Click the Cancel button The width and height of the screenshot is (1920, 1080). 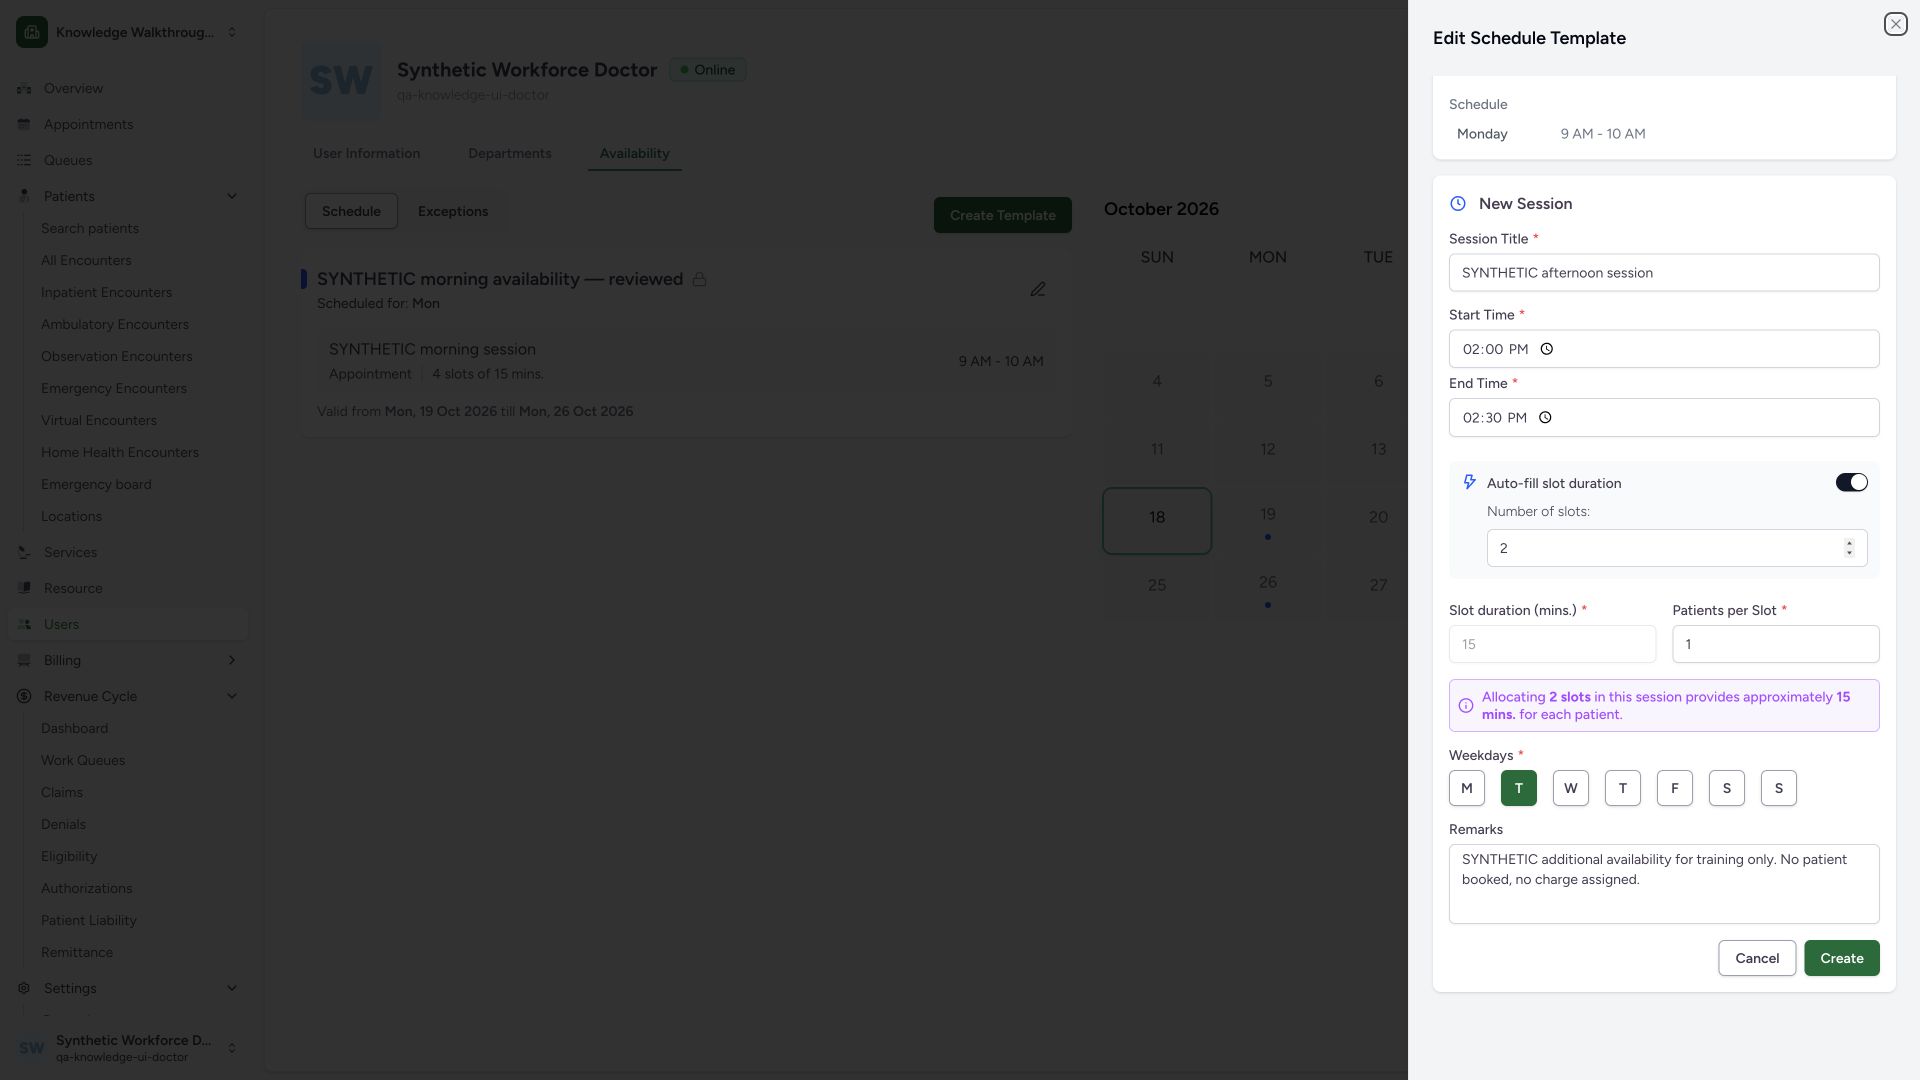point(1757,958)
